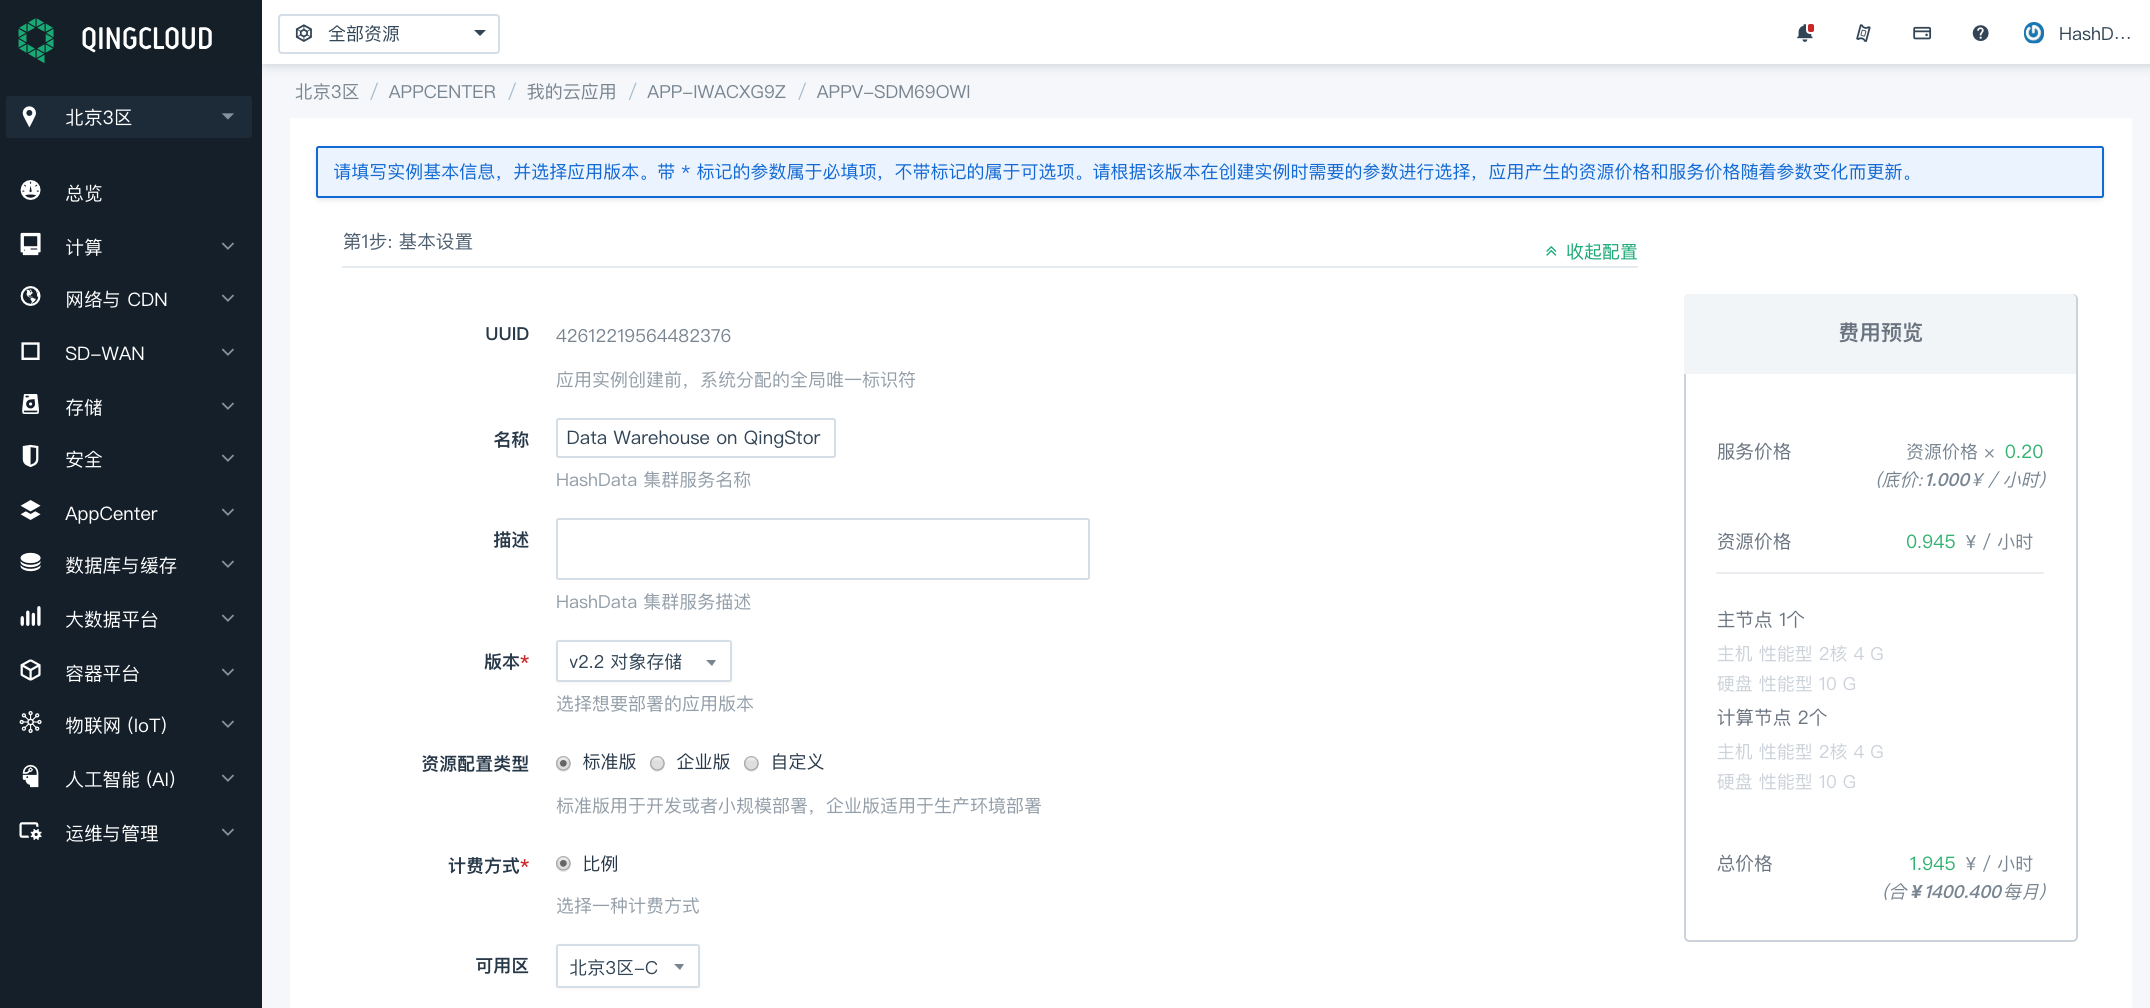Open the help question mark icon
The height and width of the screenshot is (1008, 2150).
pyautogui.click(x=1980, y=33)
